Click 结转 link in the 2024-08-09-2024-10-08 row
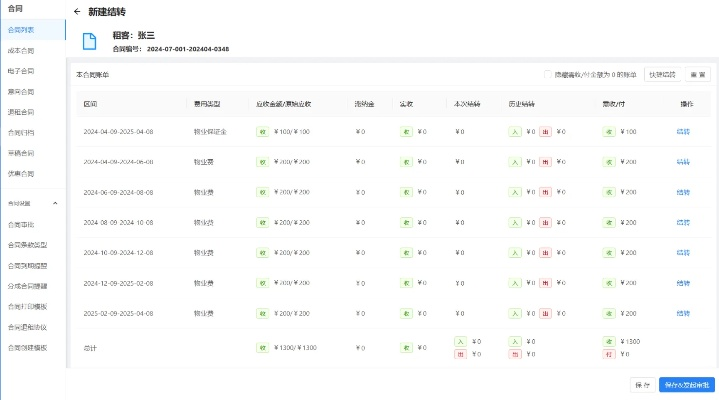This screenshot has height=400, width=719. pyautogui.click(x=684, y=223)
